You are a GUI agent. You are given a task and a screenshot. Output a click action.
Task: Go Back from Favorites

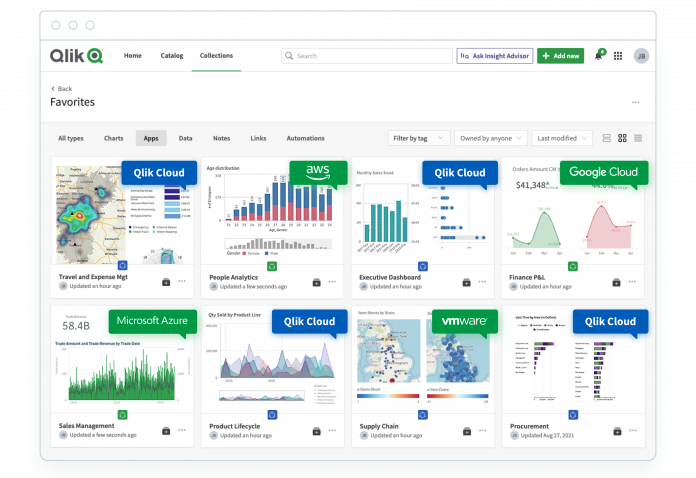tap(61, 89)
